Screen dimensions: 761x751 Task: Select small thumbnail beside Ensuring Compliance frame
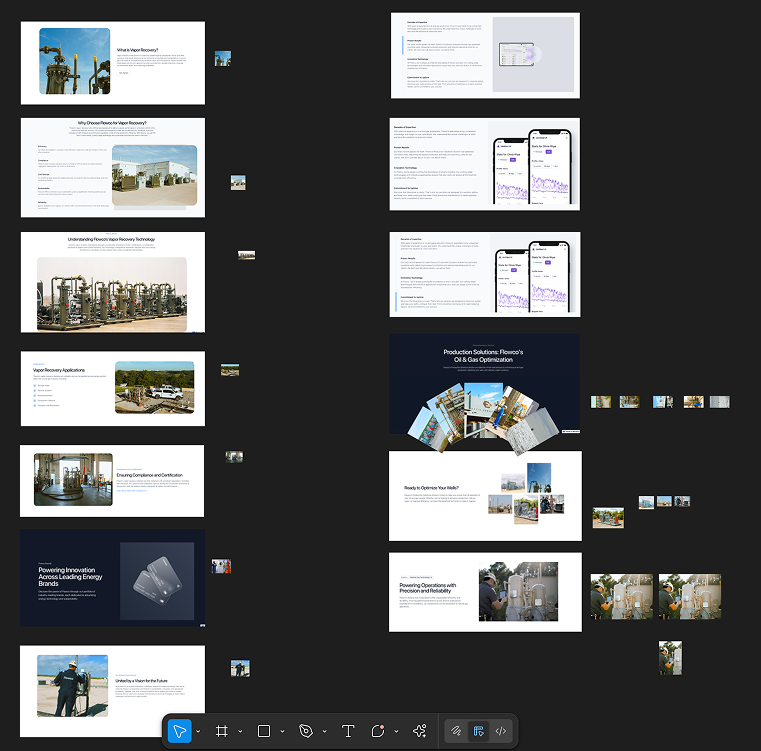[234, 456]
